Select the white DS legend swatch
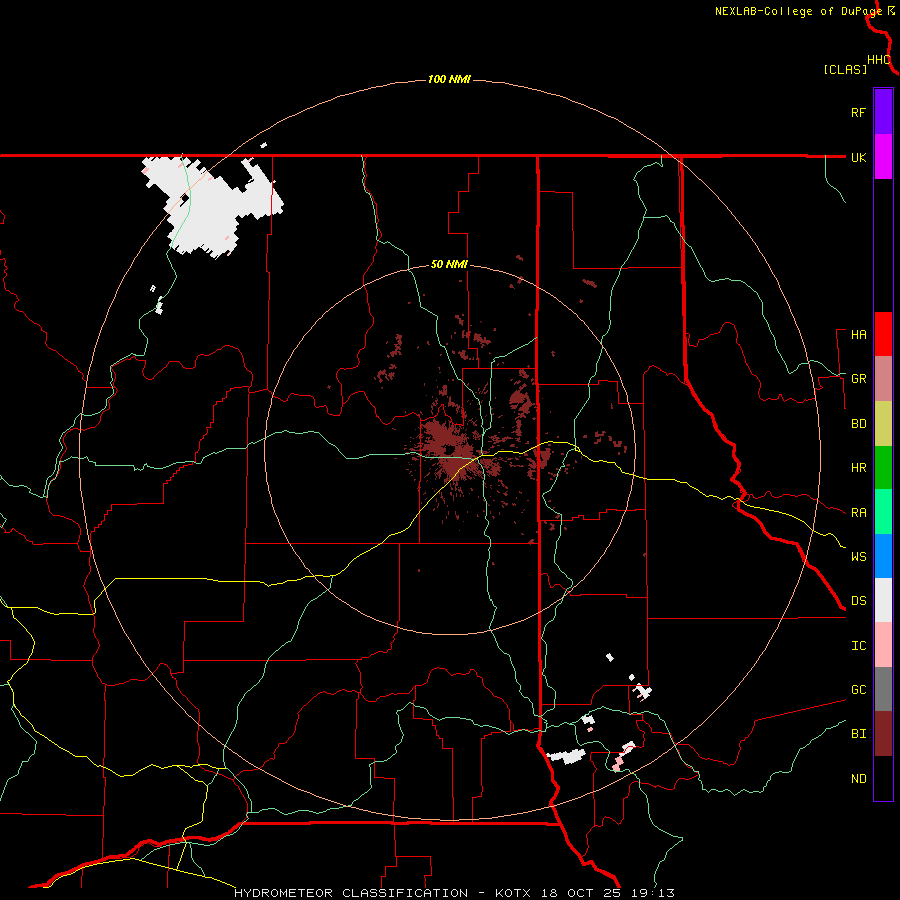Image resolution: width=900 pixels, height=900 pixels. (x=883, y=600)
